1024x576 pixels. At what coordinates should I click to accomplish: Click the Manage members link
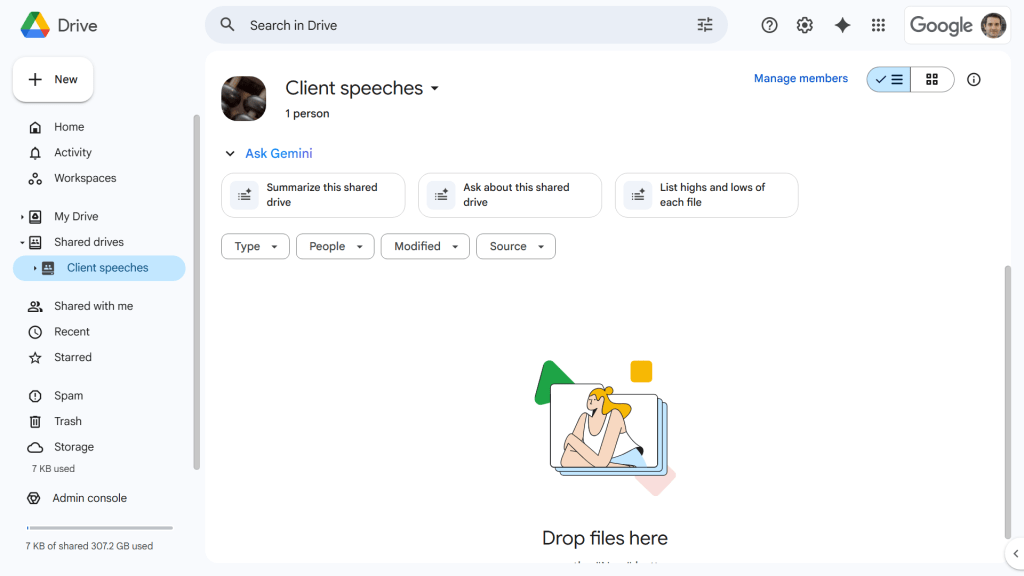[x=800, y=78]
